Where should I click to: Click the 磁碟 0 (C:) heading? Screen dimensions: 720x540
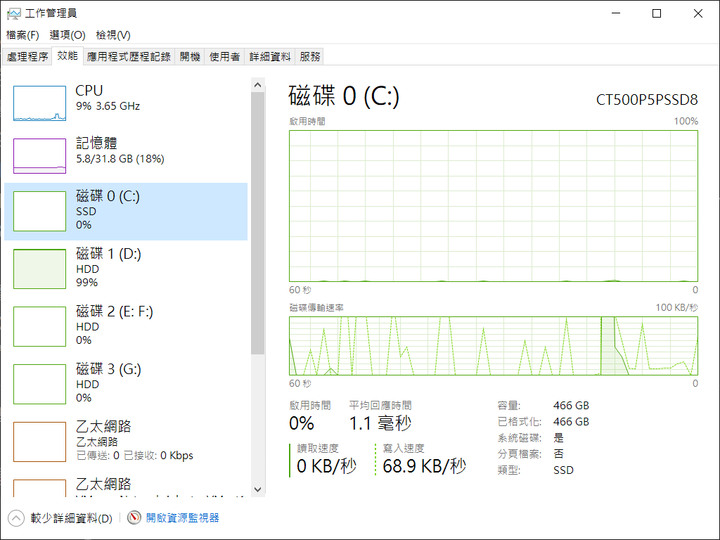[x=344, y=96]
